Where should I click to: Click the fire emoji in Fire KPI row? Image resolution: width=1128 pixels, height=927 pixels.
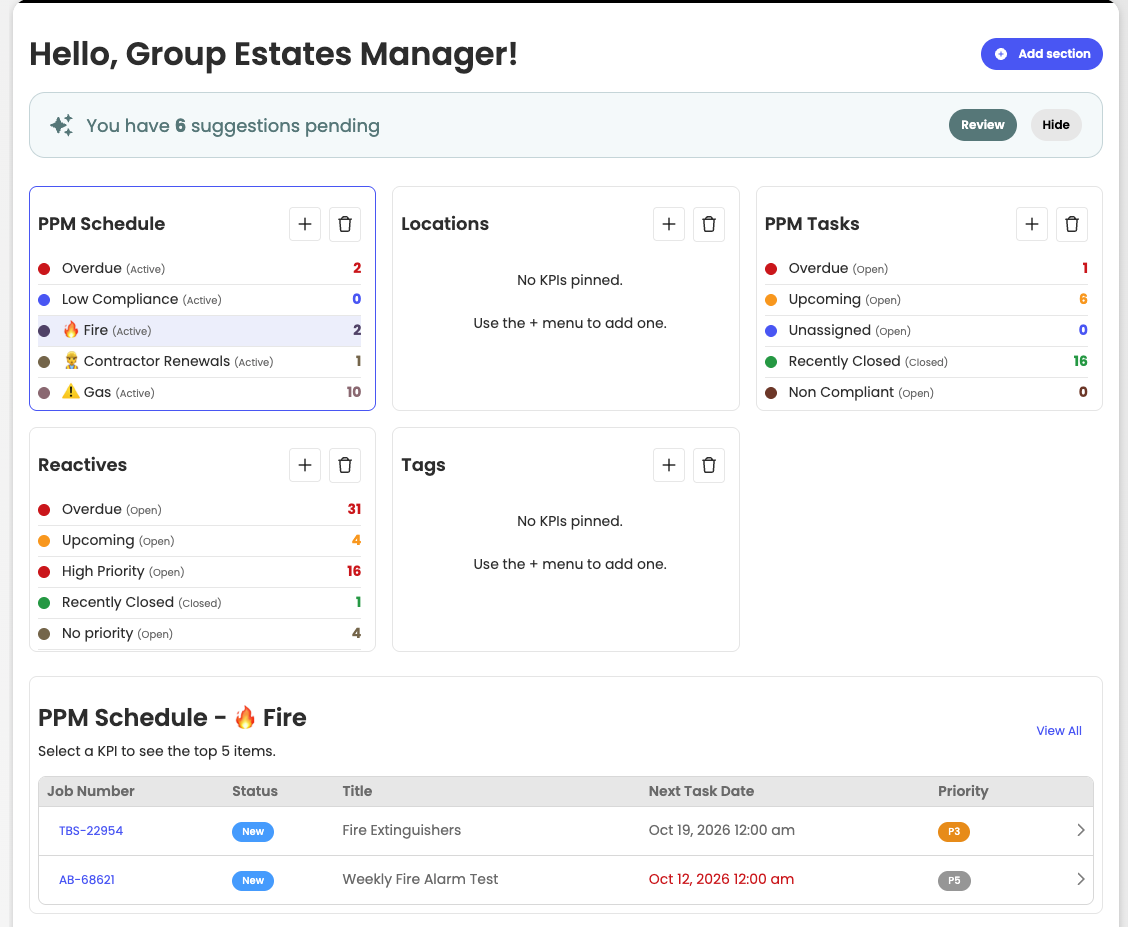pyautogui.click(x=70, y=330)
